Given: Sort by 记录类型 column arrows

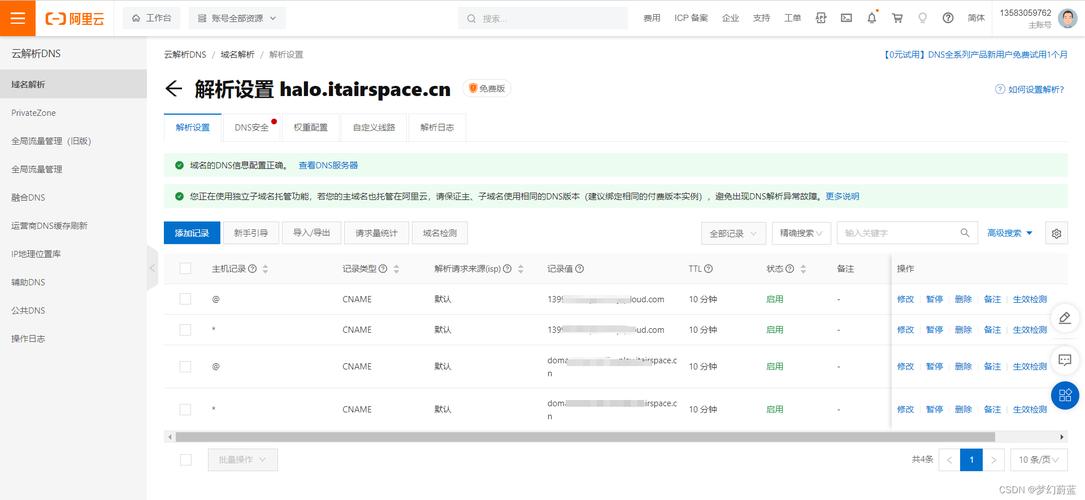Looking at the screenshot, I should [x=396, y=269].
